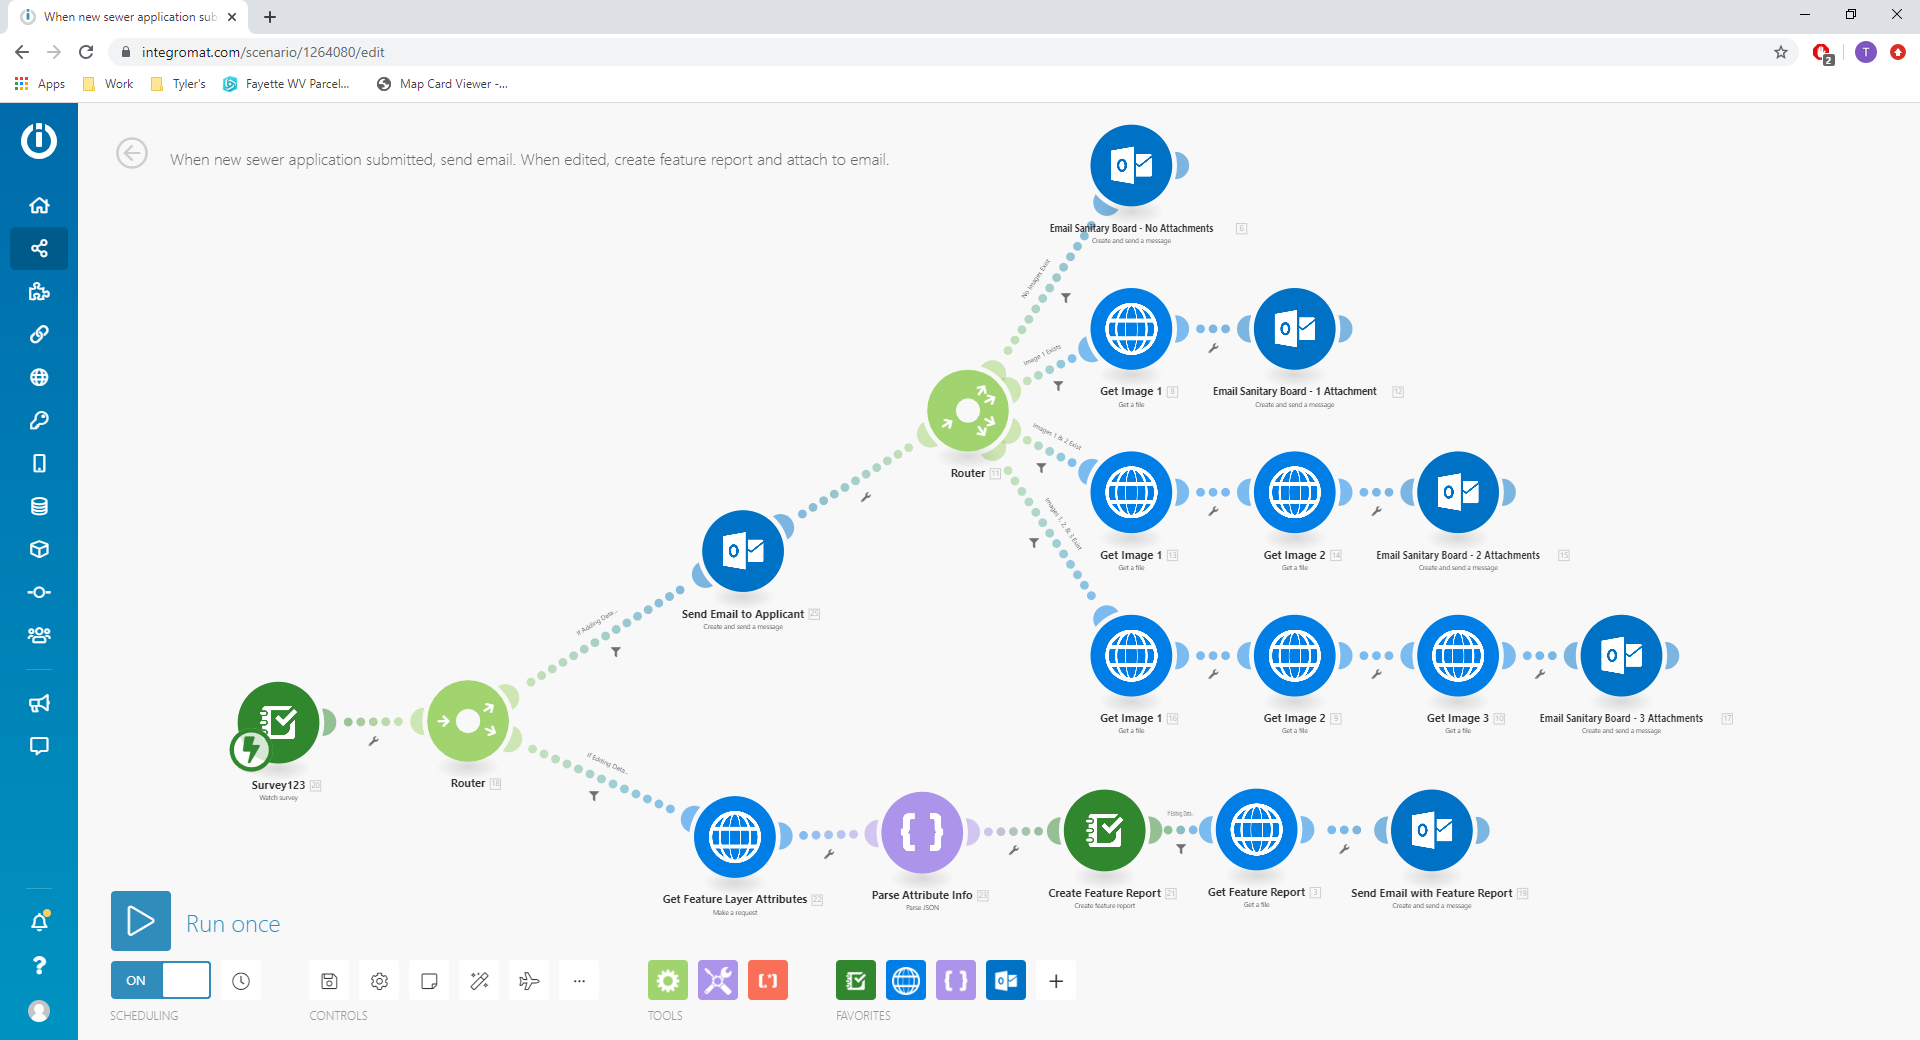This screenshot has width=1920, height=1040.
Task: Open Connections link icon in sidebar
Action: pyautogui.click(x=39, y=334)
